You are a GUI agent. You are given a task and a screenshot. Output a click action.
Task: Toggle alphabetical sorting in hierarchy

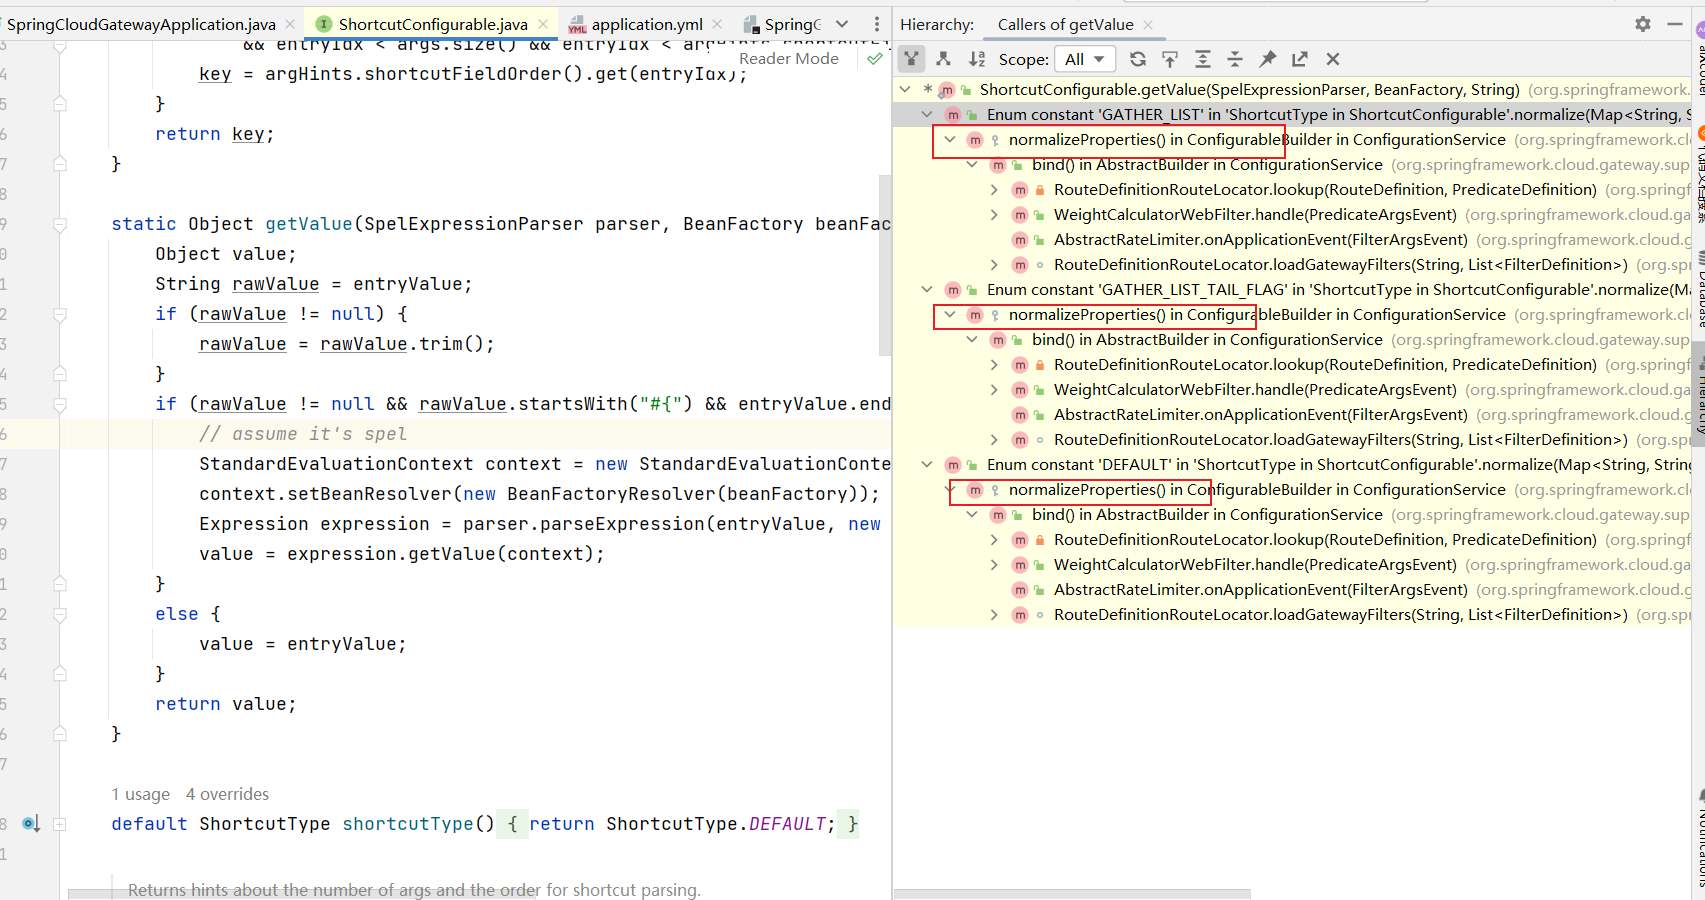976,59
